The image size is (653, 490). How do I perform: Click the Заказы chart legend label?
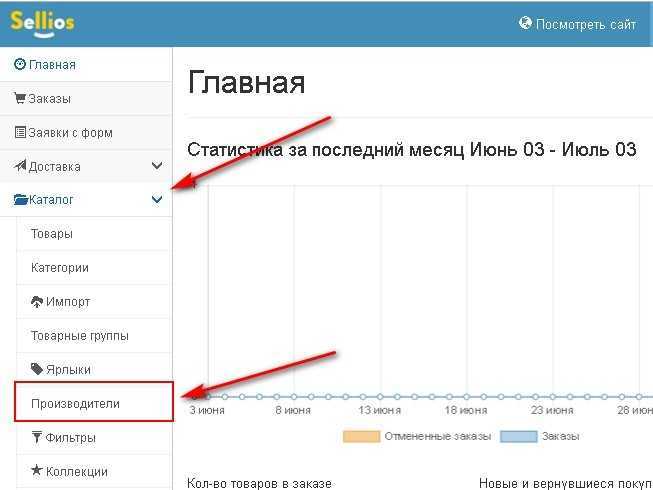tap(561, 436)
